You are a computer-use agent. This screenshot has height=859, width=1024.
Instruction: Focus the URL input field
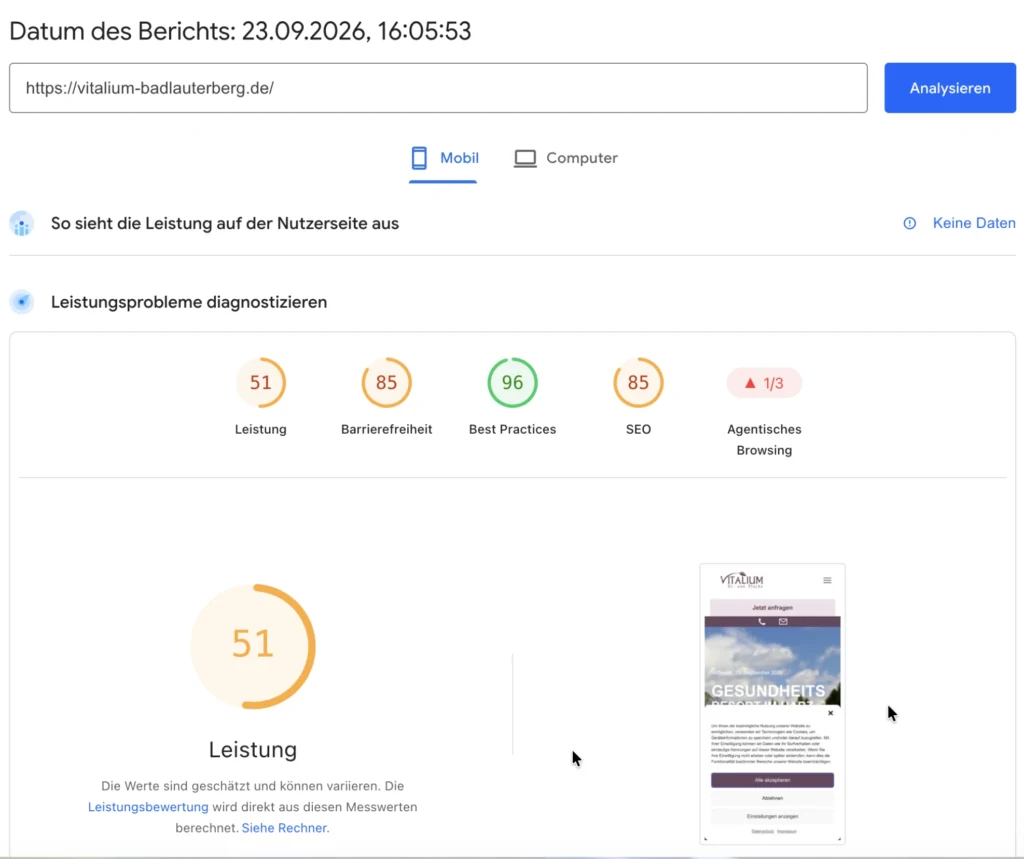[x=438, y=88]
